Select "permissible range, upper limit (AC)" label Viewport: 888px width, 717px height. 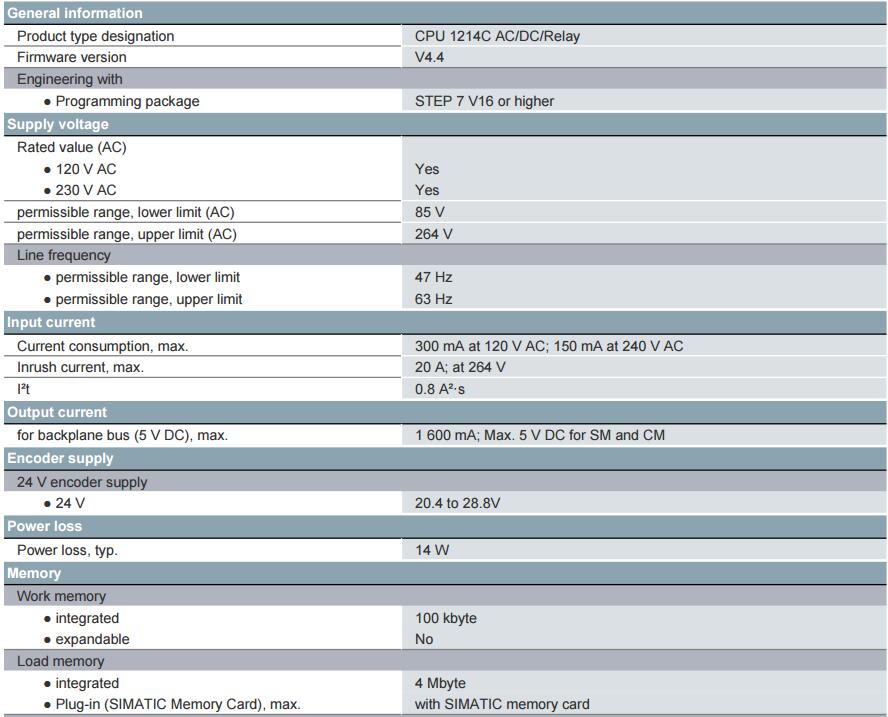point(127,234)
